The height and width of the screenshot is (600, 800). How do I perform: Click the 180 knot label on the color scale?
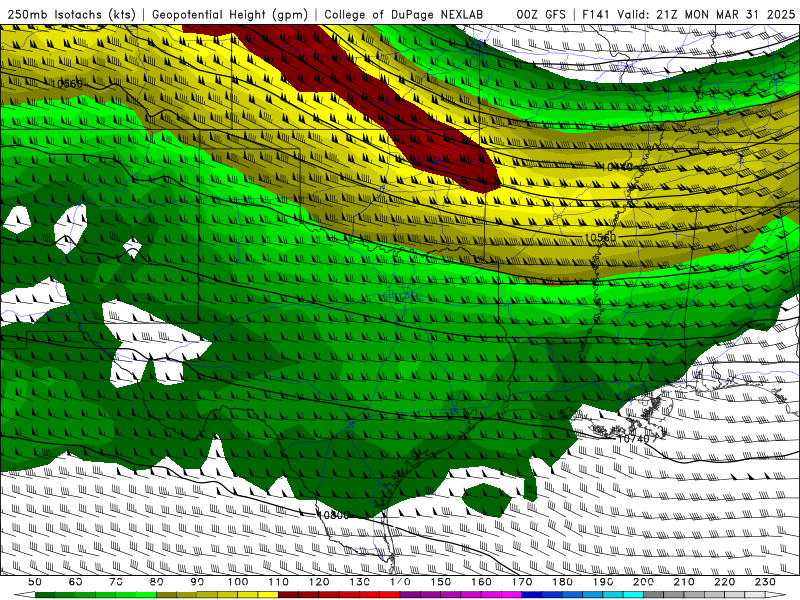click(562, 582)
